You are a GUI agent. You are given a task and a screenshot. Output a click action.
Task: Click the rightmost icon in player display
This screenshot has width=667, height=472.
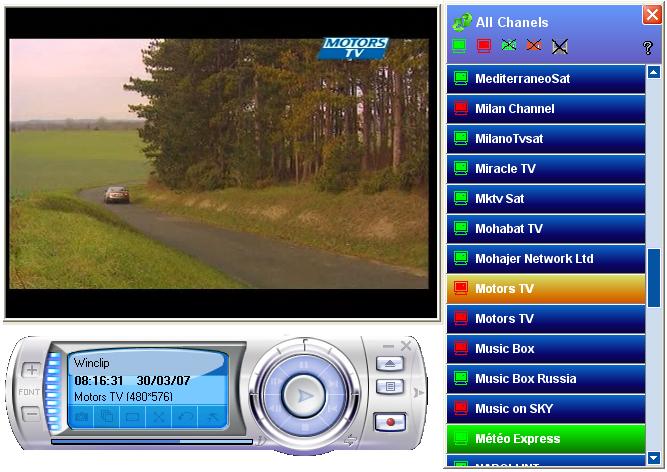[212, 417]
